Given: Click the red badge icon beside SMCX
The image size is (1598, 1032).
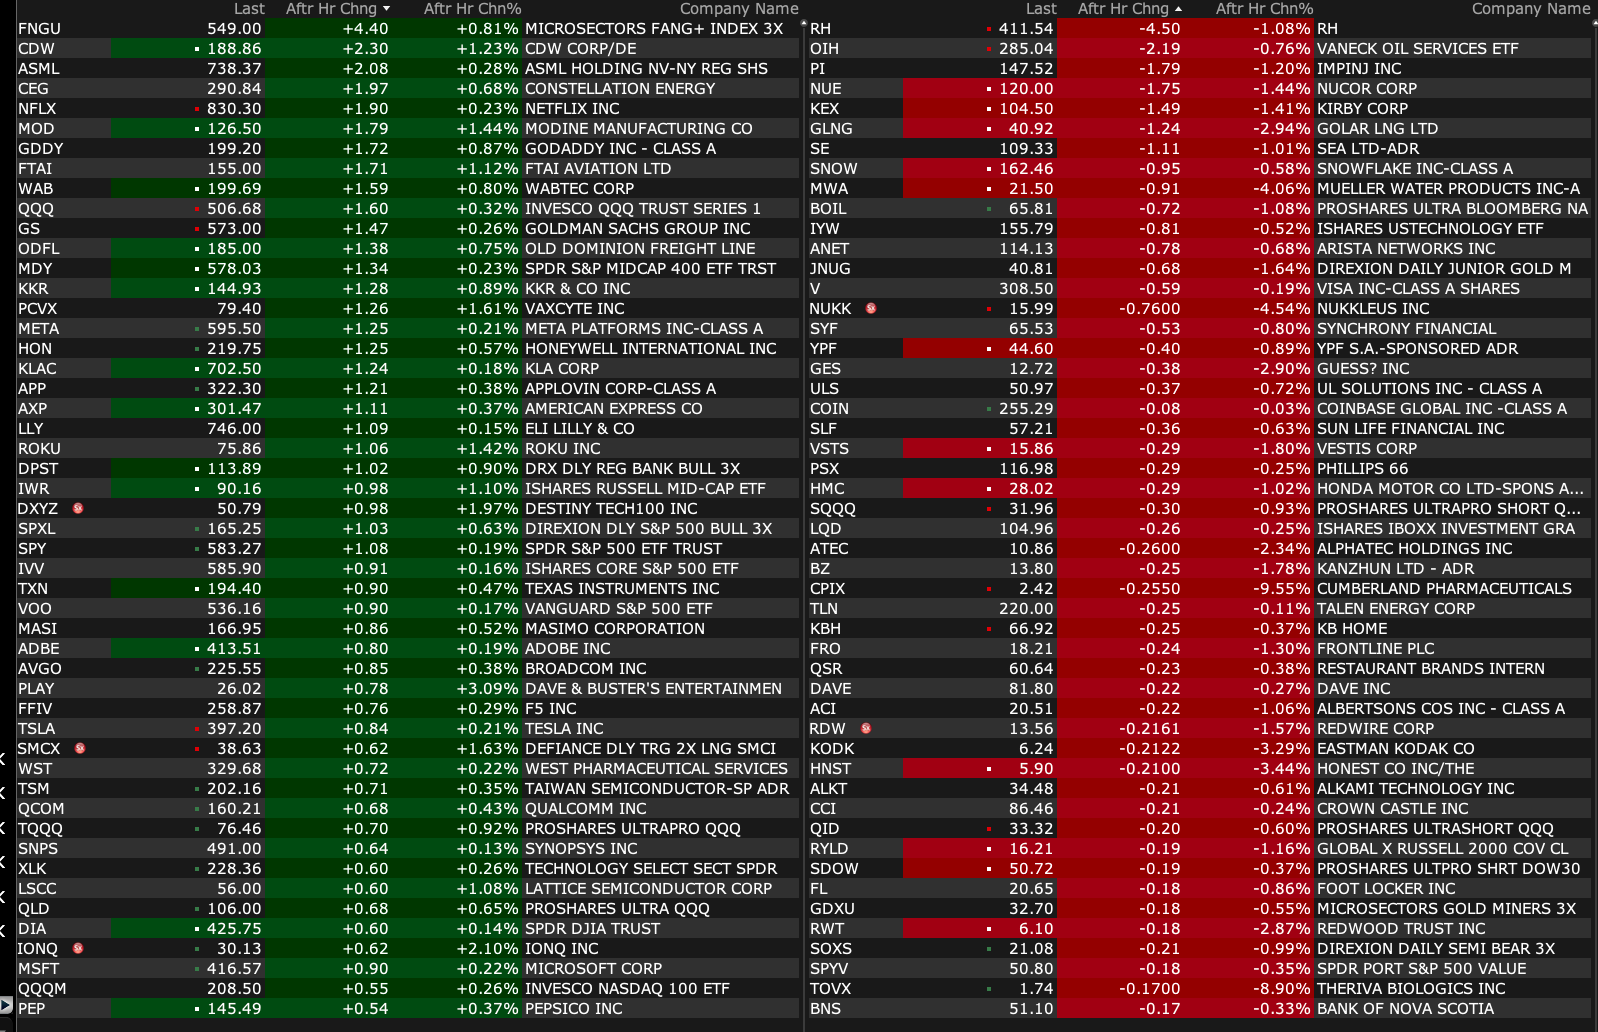Looking at the screenshot, I should tap(80, 748).
